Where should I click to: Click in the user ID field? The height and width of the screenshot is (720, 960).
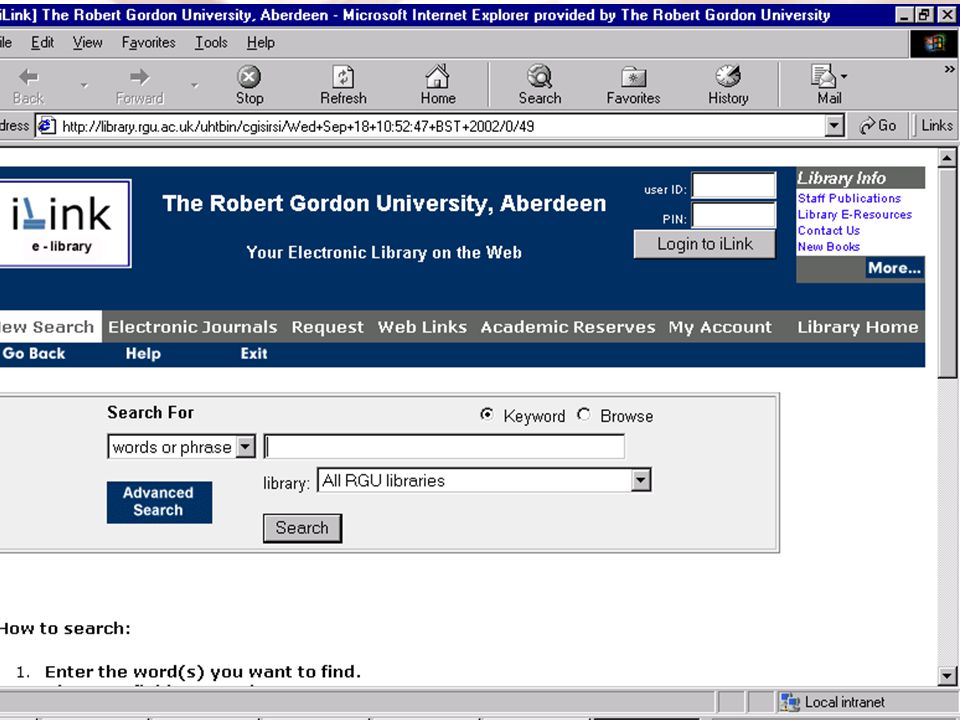(x=733, y=186)
